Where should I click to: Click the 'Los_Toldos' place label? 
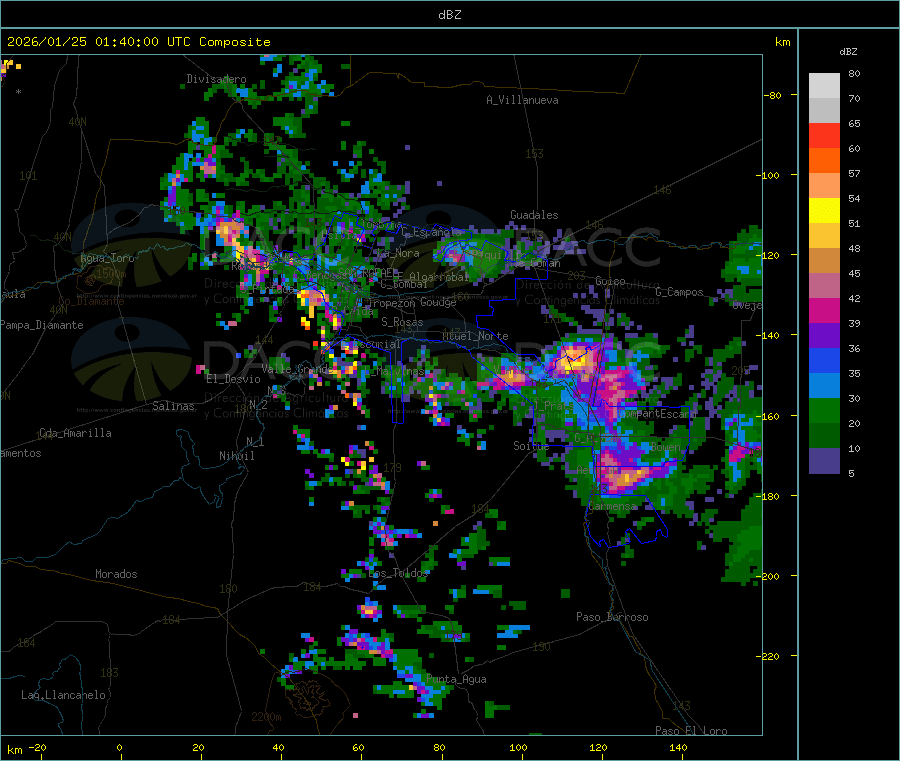pyautogui.click(x=398, y=573)
